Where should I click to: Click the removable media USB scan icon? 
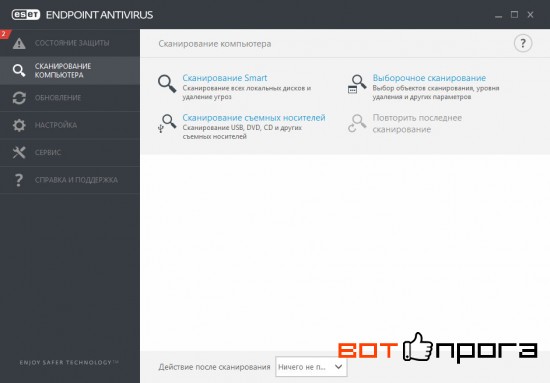tap(167, 124)
